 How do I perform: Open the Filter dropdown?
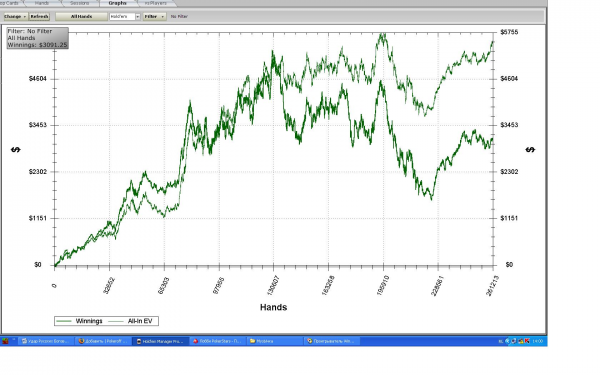pyautogui.click(x=155, y=16)
